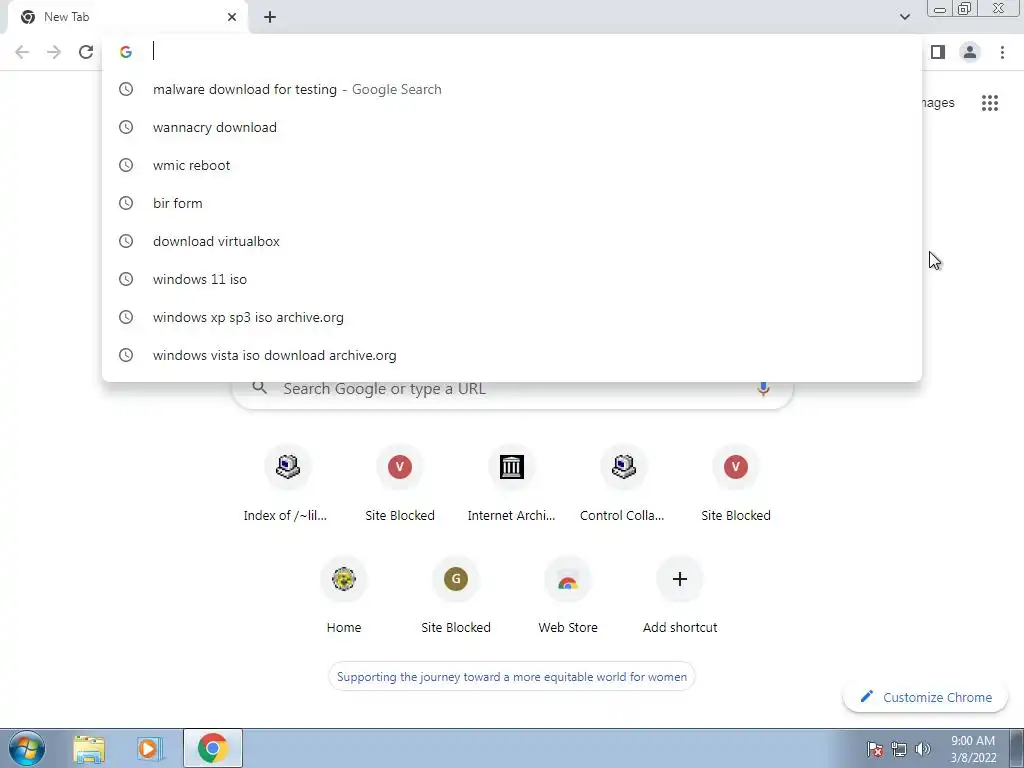Choose suggestion malware download for testing
This screenshot has height=768, width=1024.
point(512,89)
